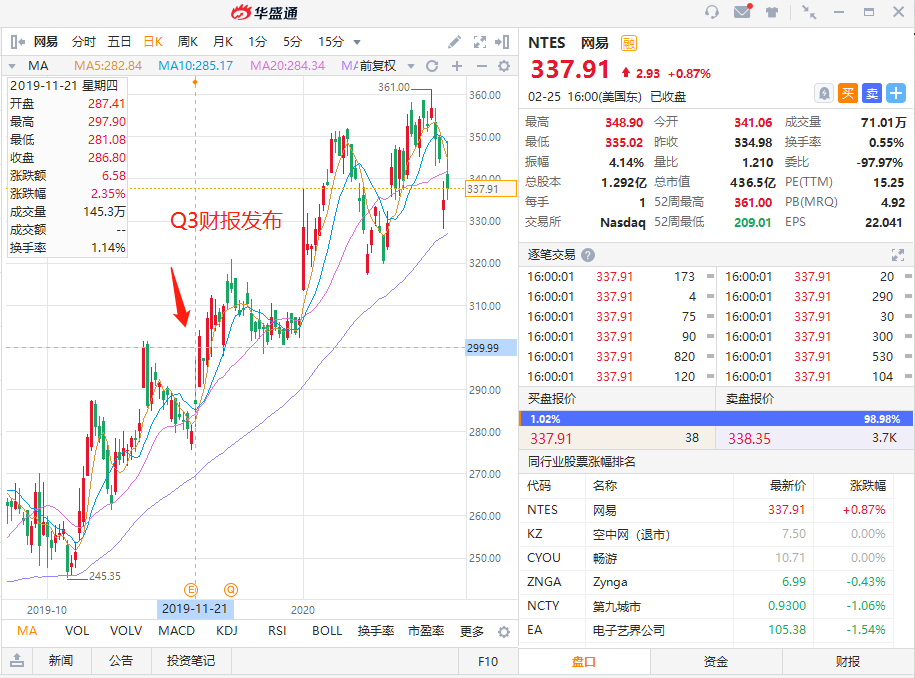Expand the 逐笔交易 panel
Image resolution: width=915 pixels, height=678 pixels.
pyautogui.click(x=897, y=255)
